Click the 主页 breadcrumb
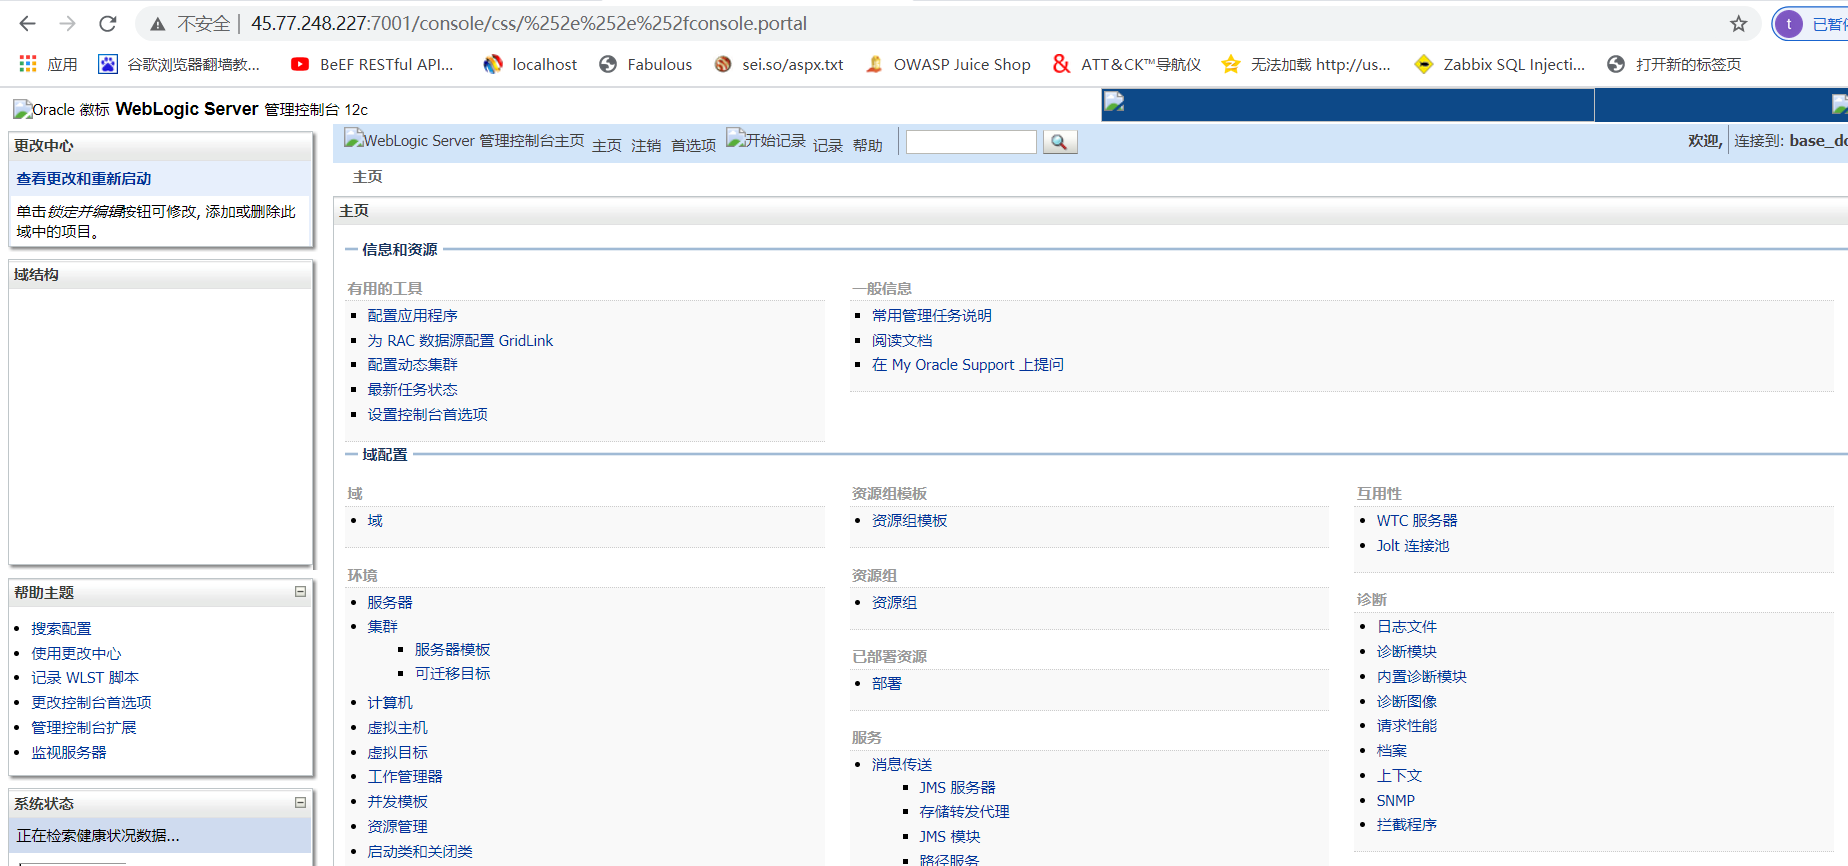 (x=368, y=177)
